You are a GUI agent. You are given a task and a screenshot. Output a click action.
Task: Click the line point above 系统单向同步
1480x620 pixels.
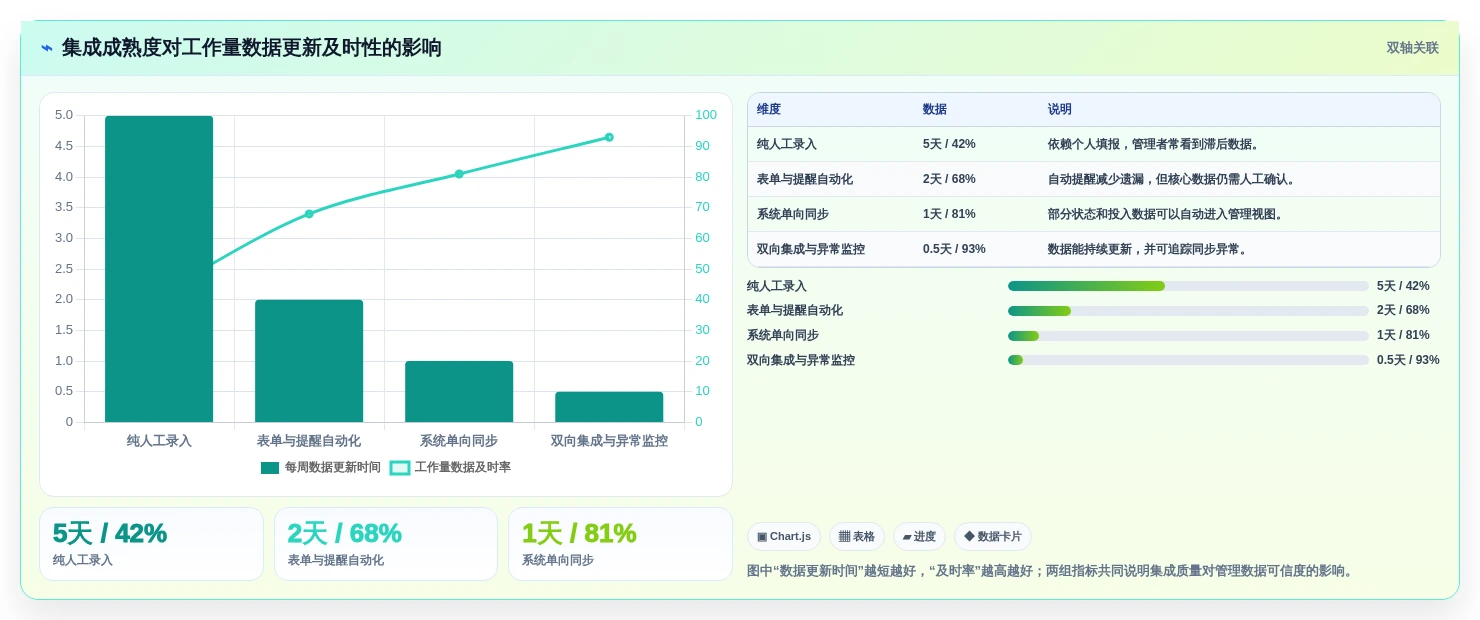pos(459,174)
